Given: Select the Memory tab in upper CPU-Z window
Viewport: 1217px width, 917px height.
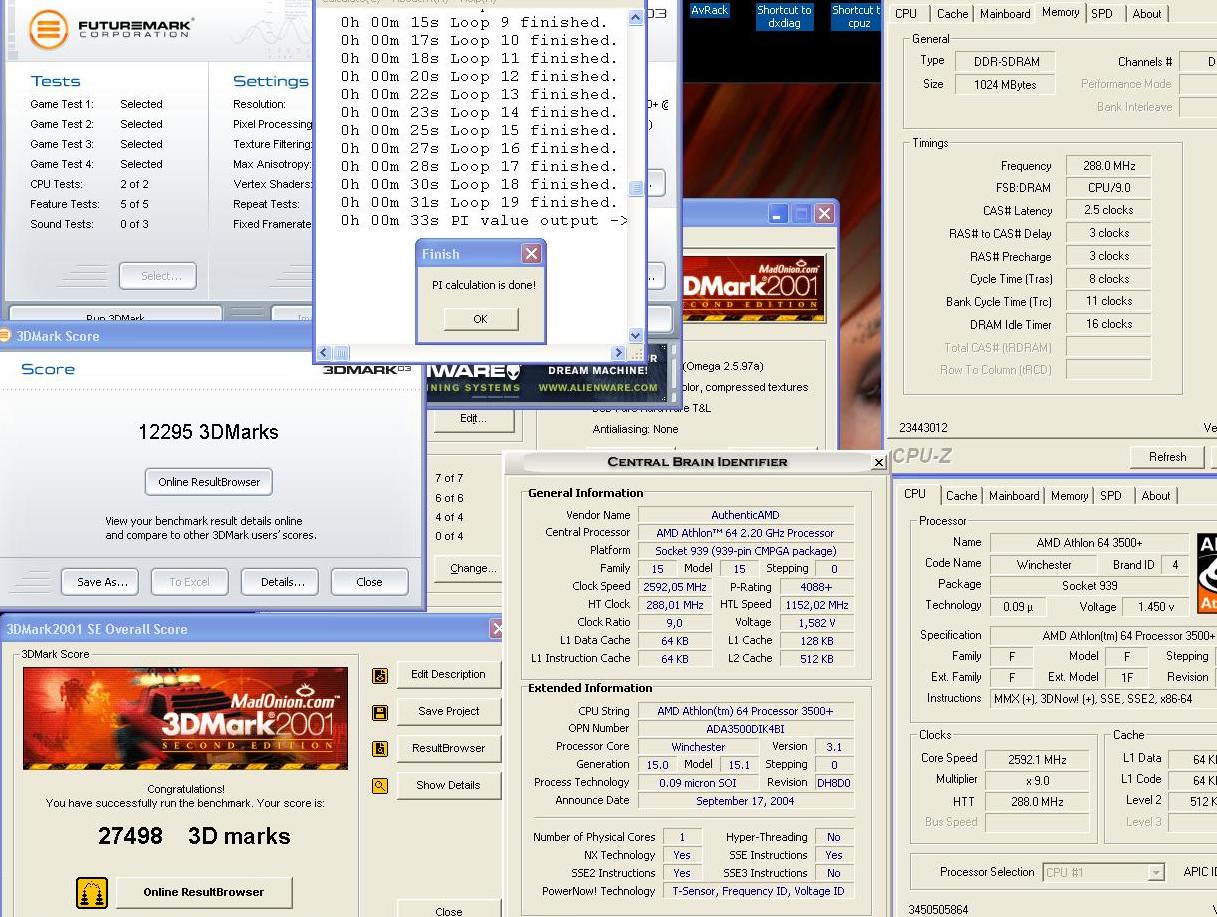Looking at the screenshot, I should [1060, 13].
